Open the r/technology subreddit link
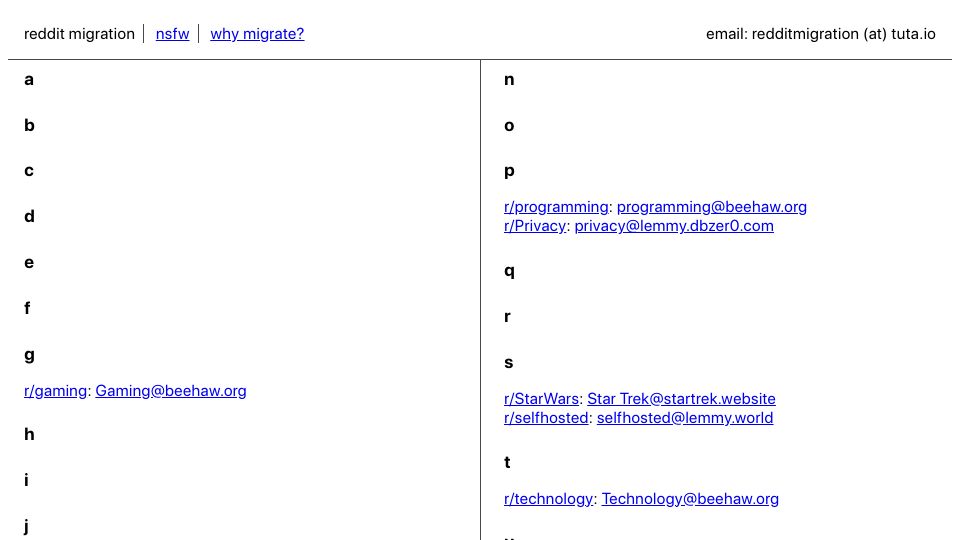 tap(549, 499)
